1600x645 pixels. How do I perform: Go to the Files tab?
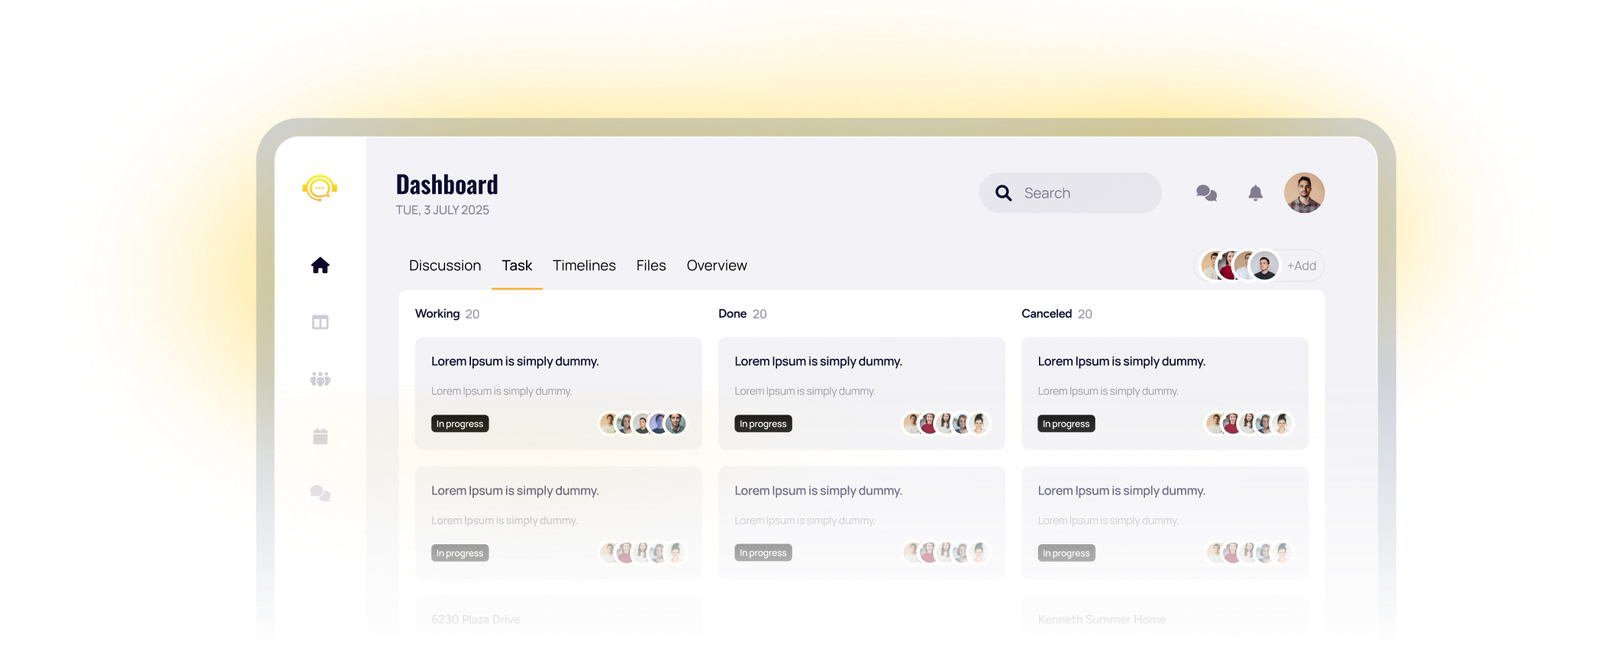[651, 266]
